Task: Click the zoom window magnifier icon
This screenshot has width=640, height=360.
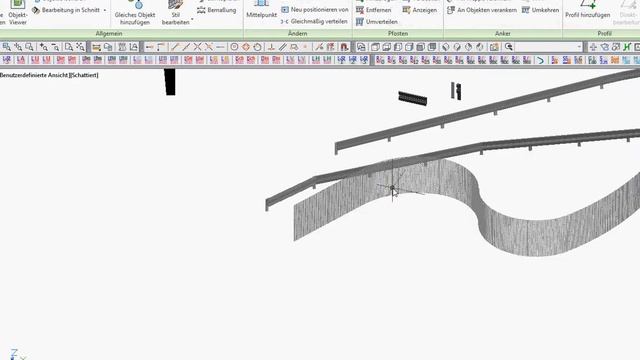Action: pos(7,47)
